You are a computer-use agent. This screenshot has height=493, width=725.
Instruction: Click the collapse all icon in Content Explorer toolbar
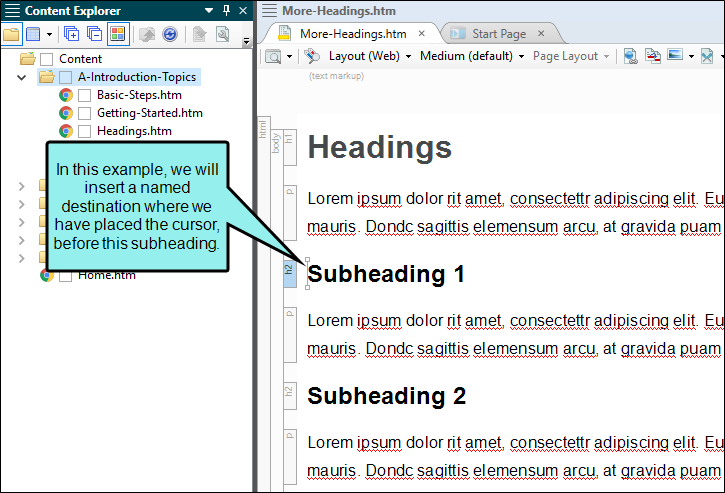pos(94,34)
